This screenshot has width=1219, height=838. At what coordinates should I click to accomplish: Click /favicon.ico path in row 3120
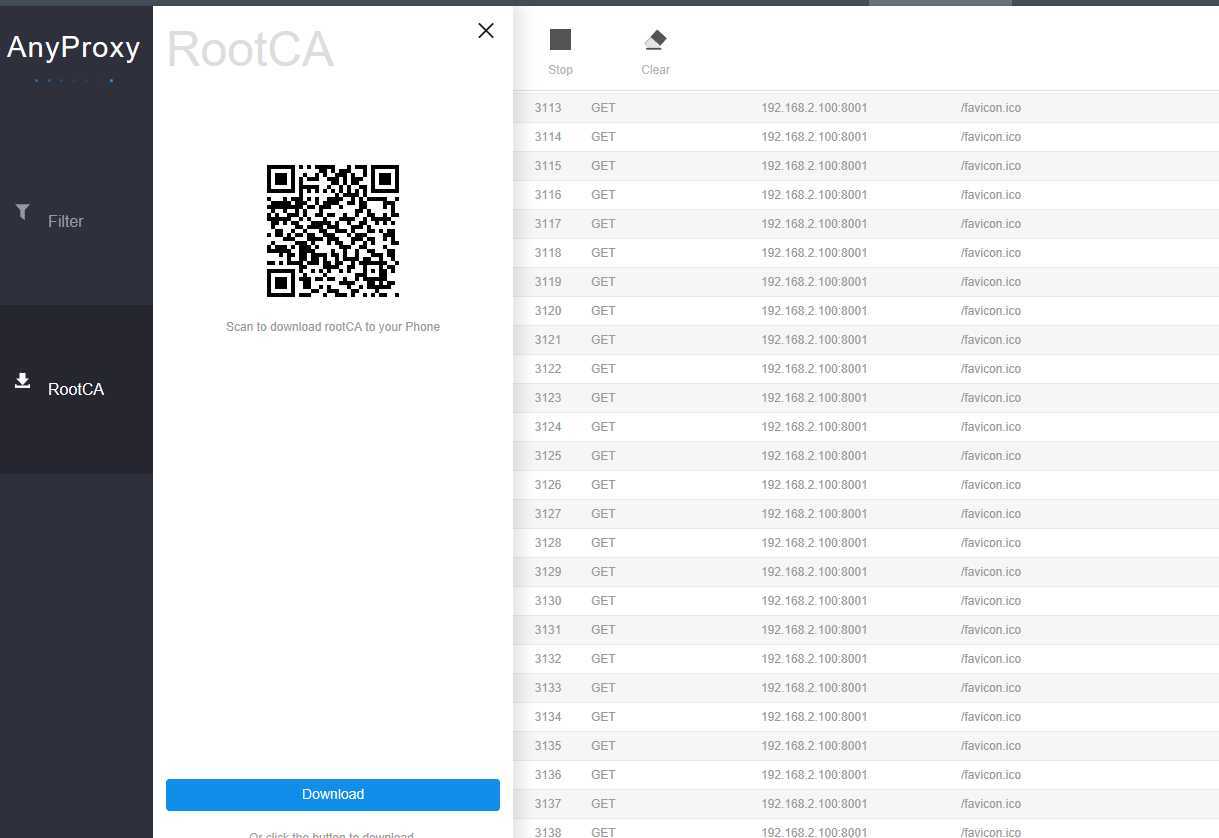[991, 311]
